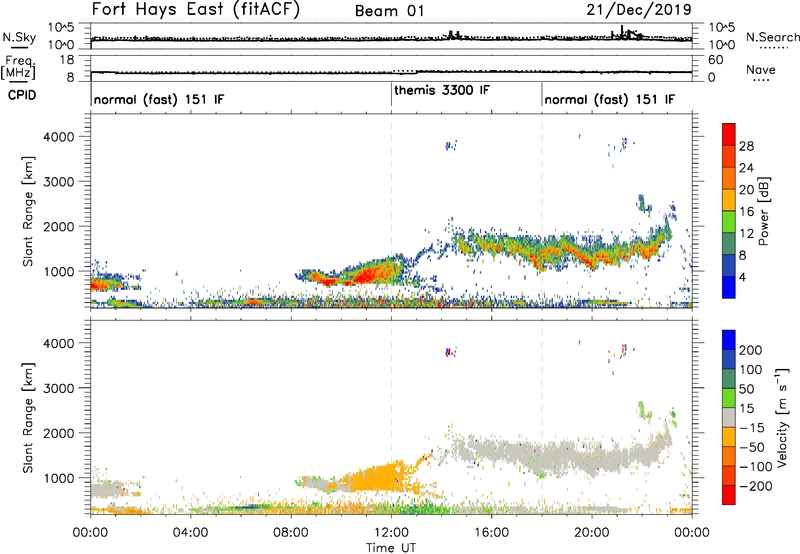
Task: Click the 'Velocity [m s-1]' color bar title
Action: point(783,418)
